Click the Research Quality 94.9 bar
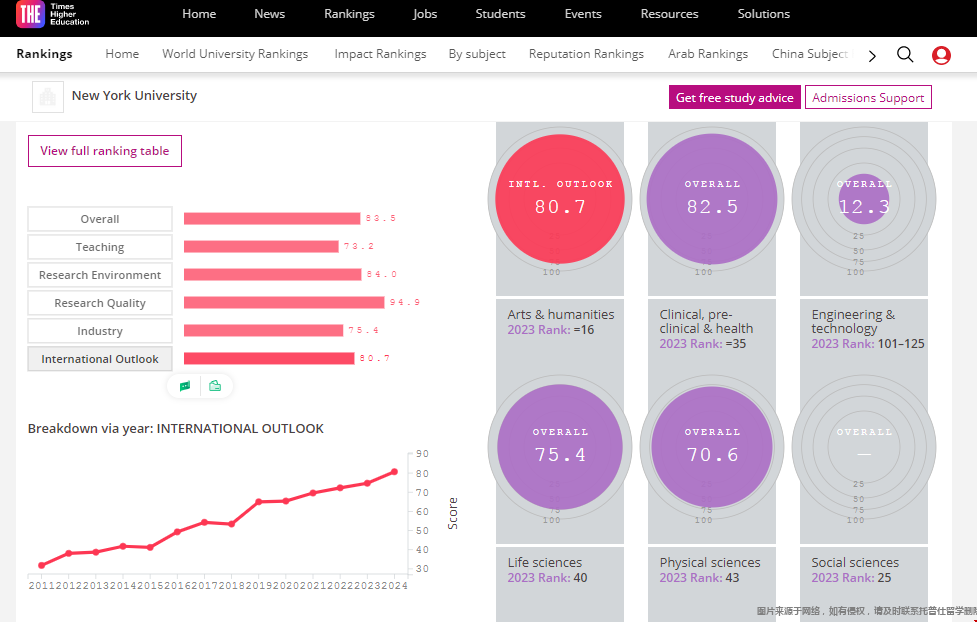Image resolution: width=977 pixels, height=622 pixels. click(x=284, y=302)
